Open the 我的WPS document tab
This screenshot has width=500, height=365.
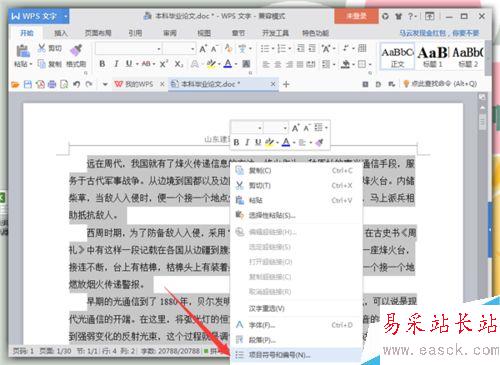tap(139, 84)
